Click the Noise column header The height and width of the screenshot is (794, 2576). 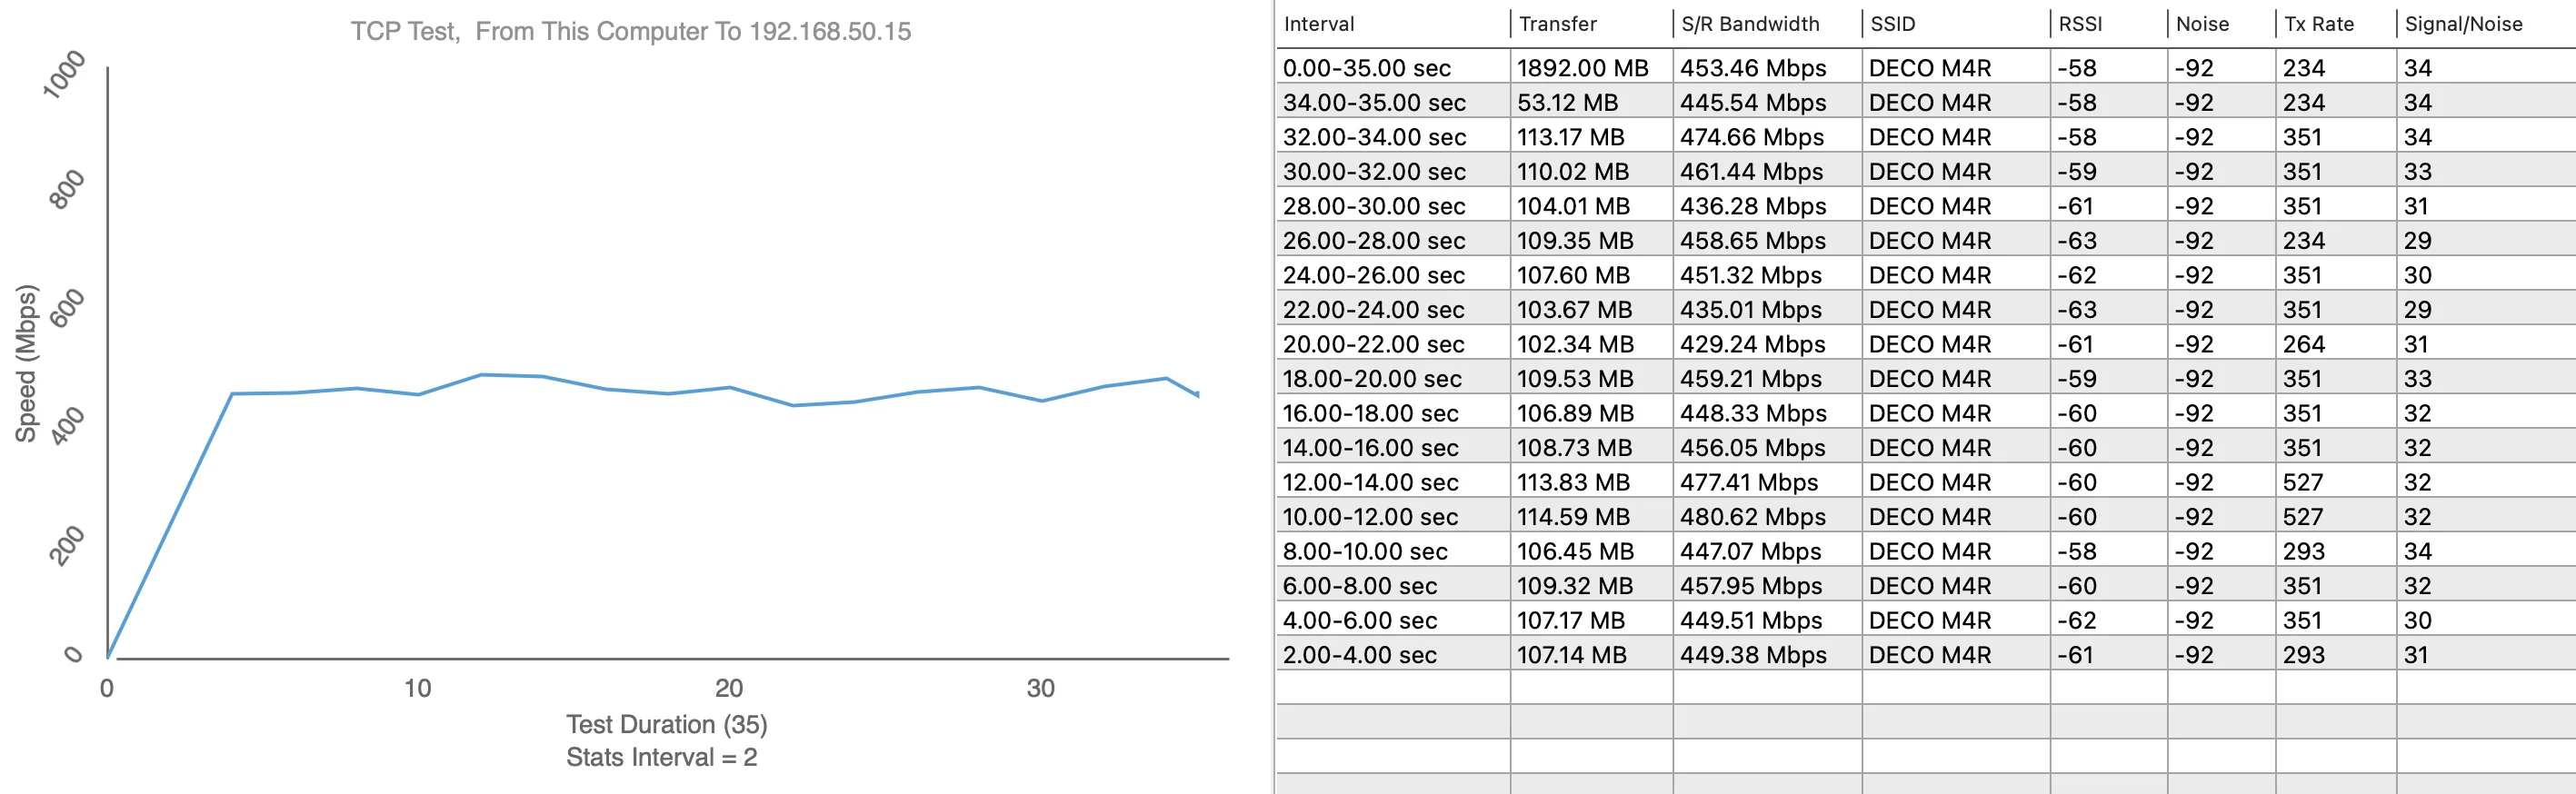pos(2202,24)
